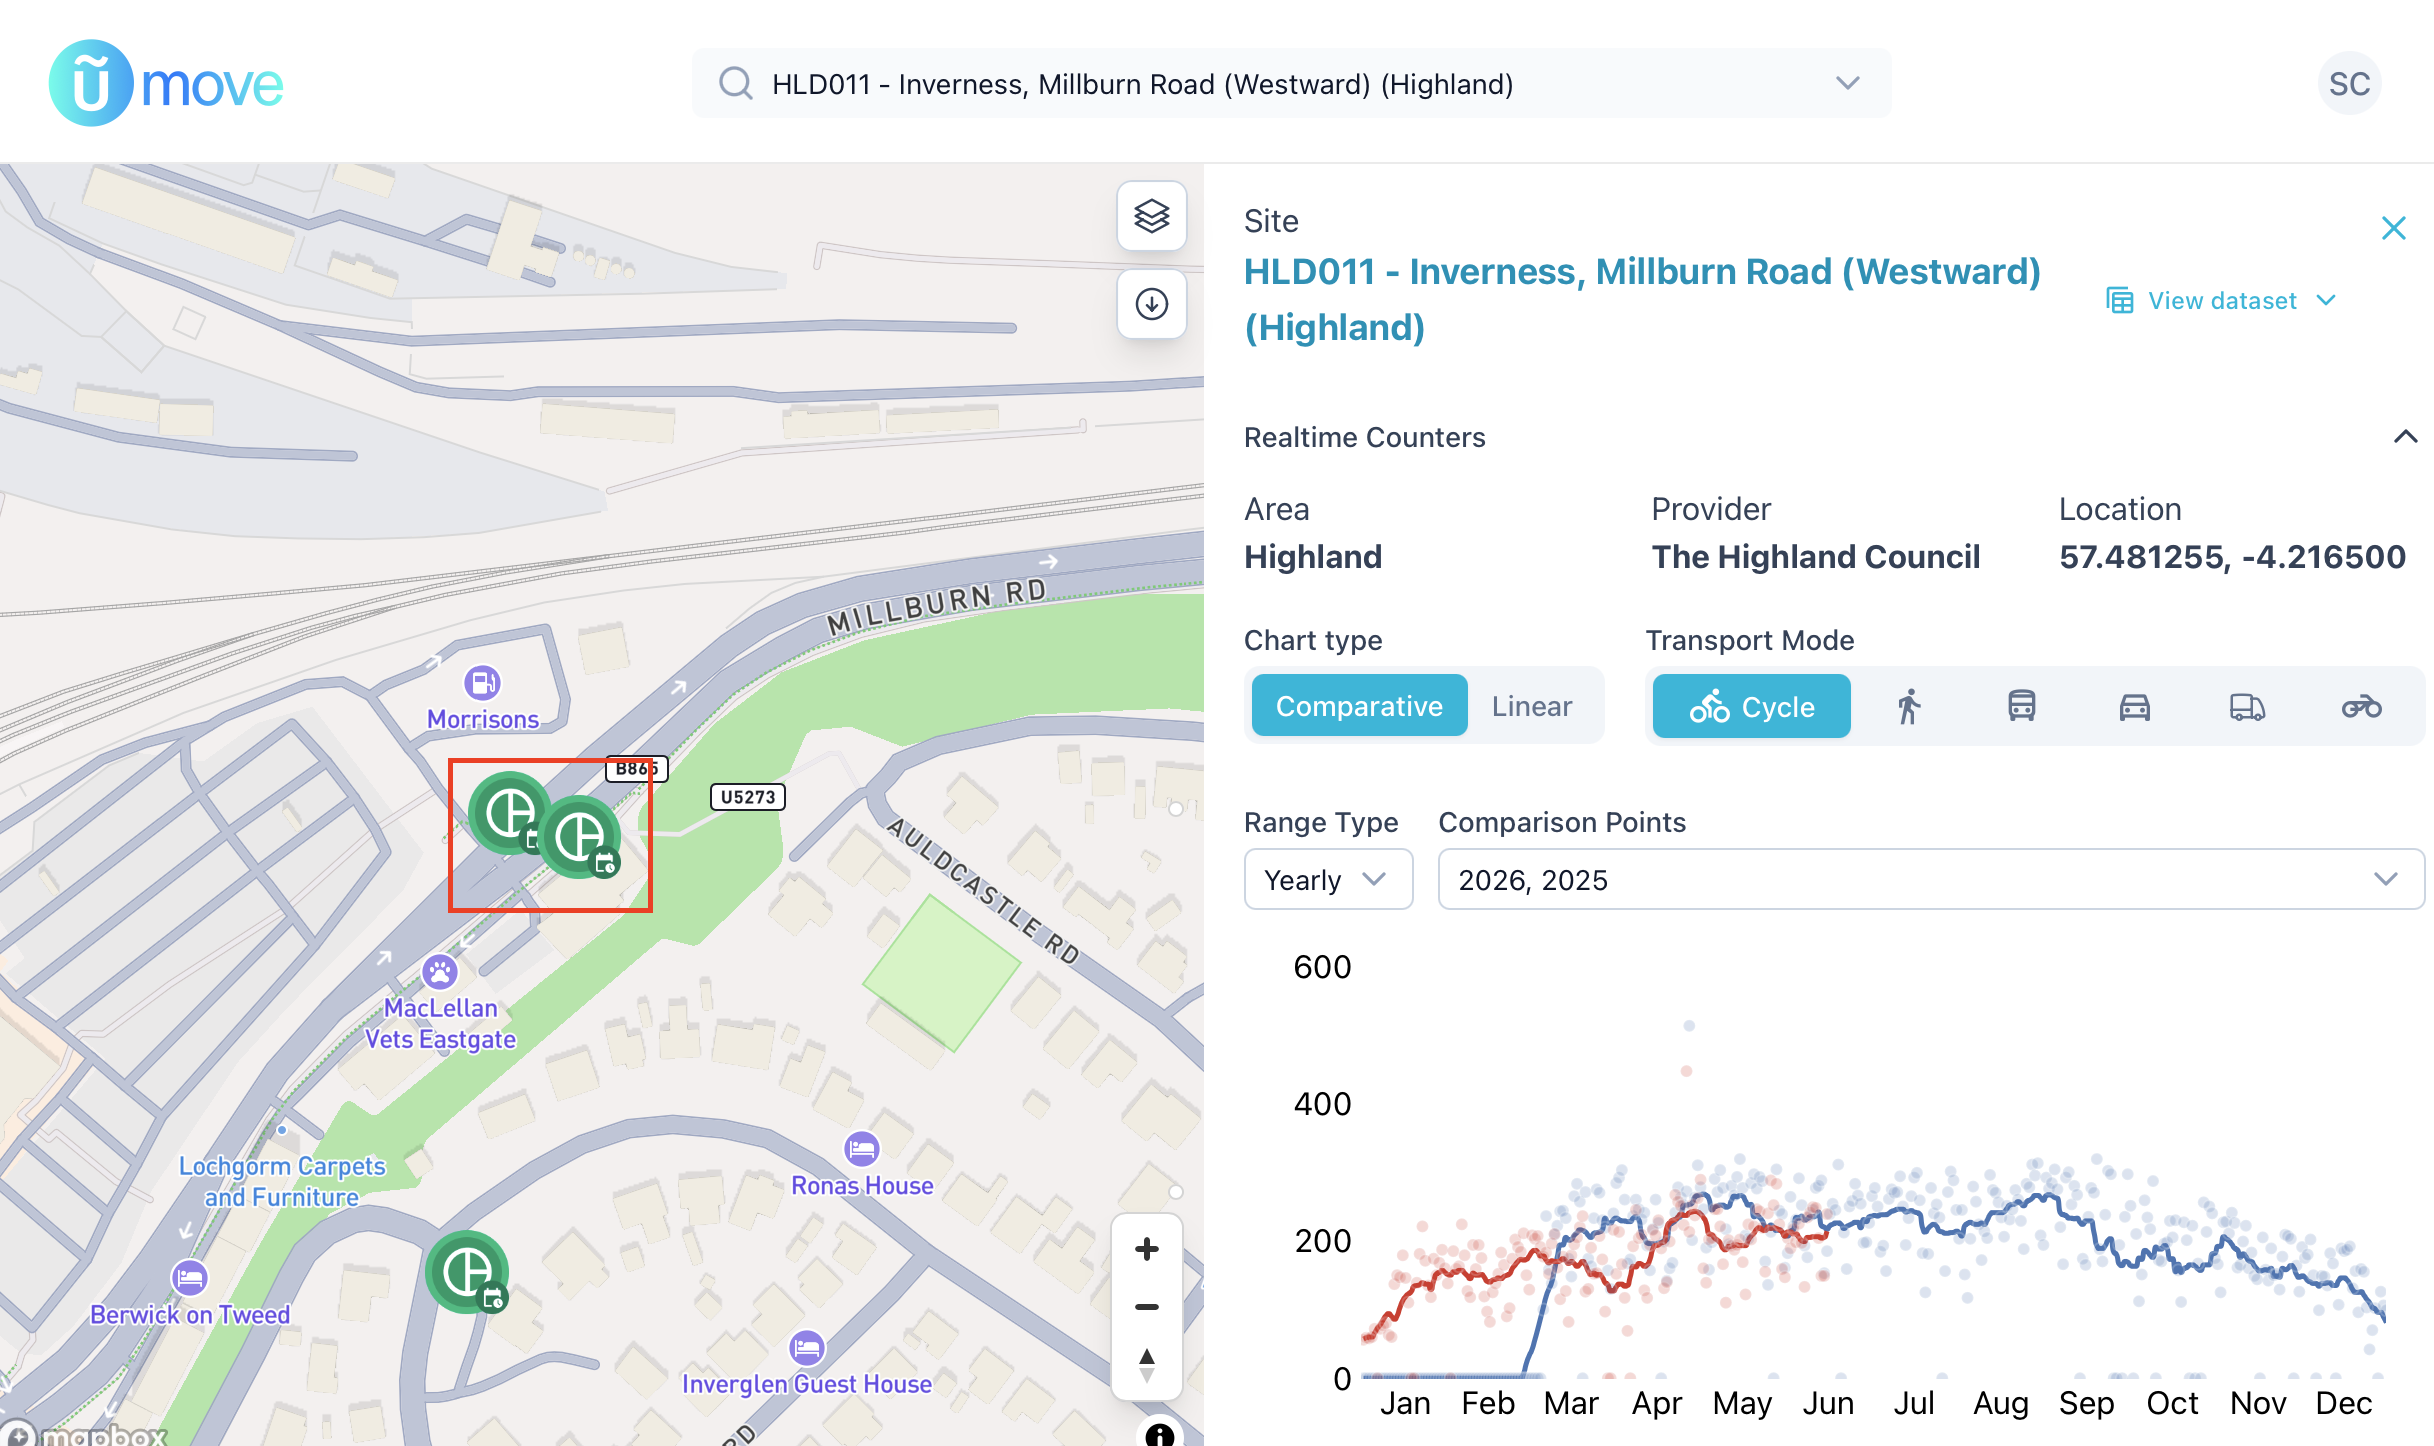Click the MacLellan Vets map icon
The width and height of the screenshot is (2434, 1446).
tap(440, 971)
